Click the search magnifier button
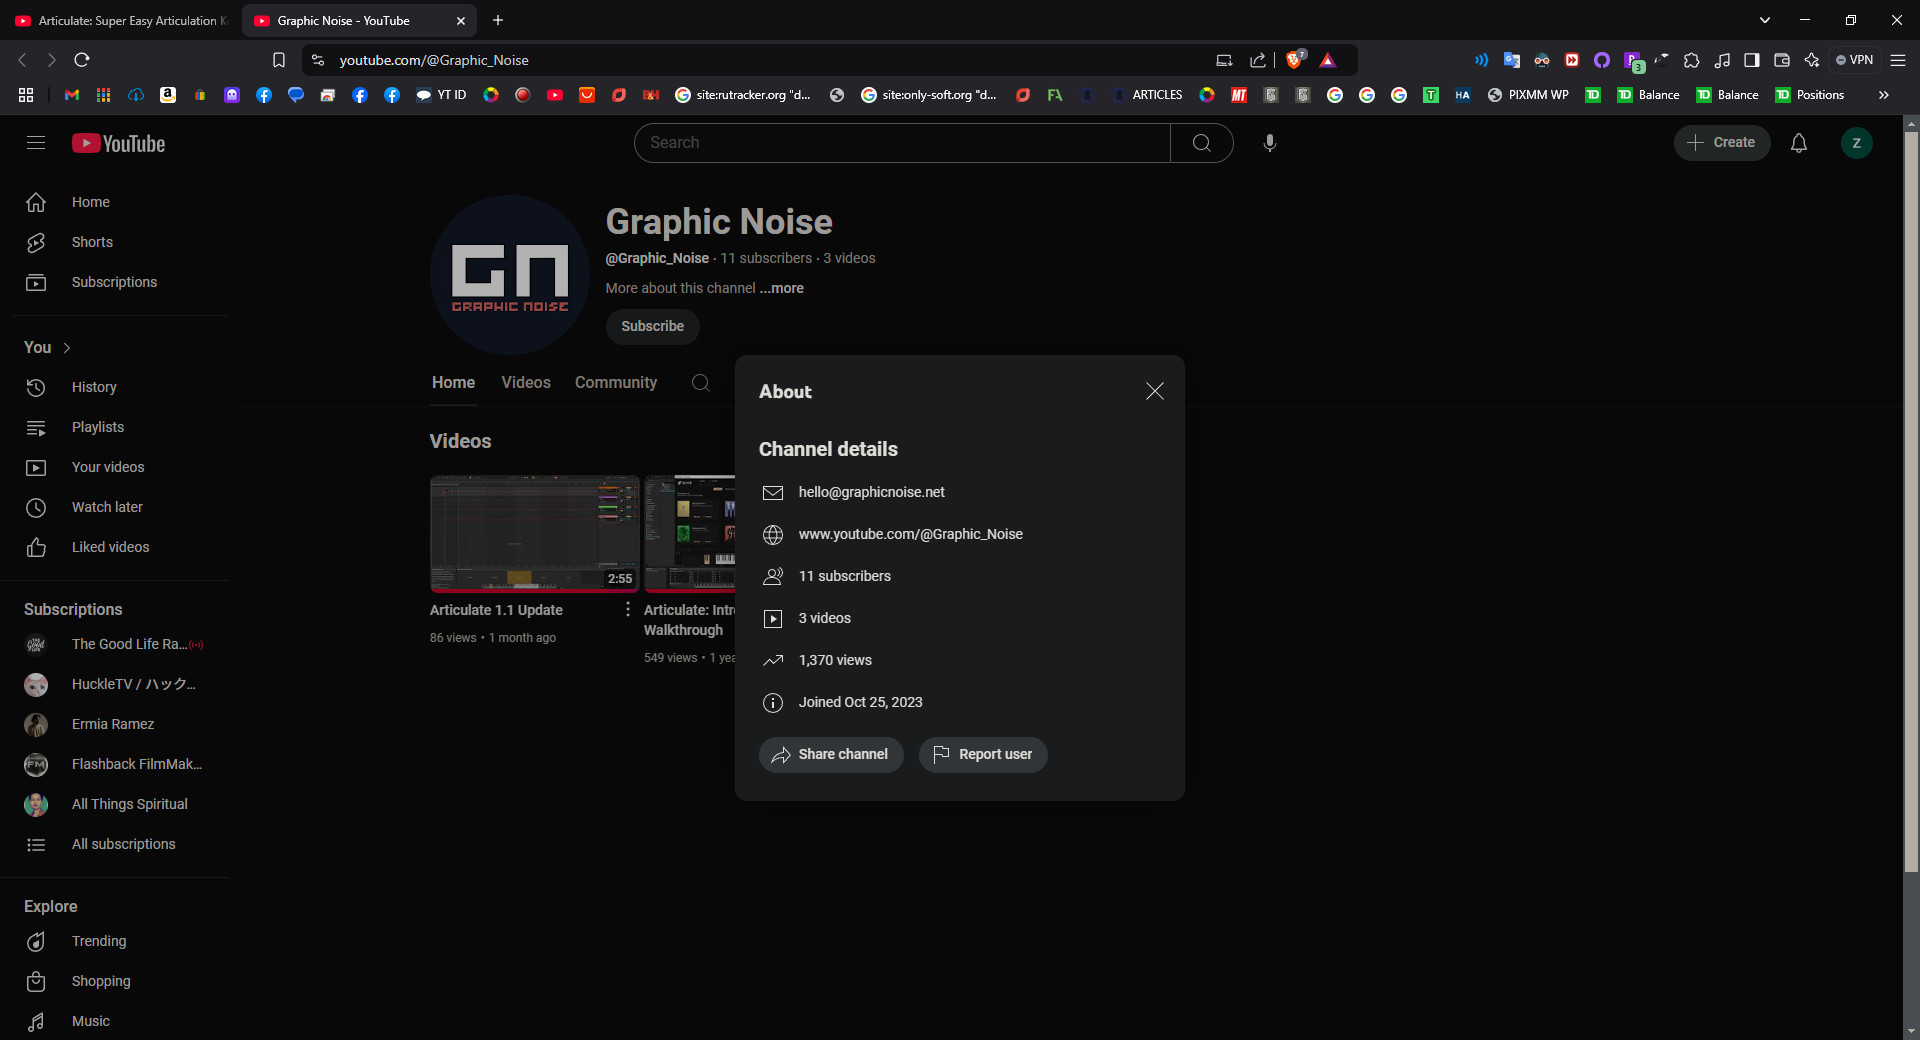This screenshot has height=1040, width=1920. tap(1202, 143)
